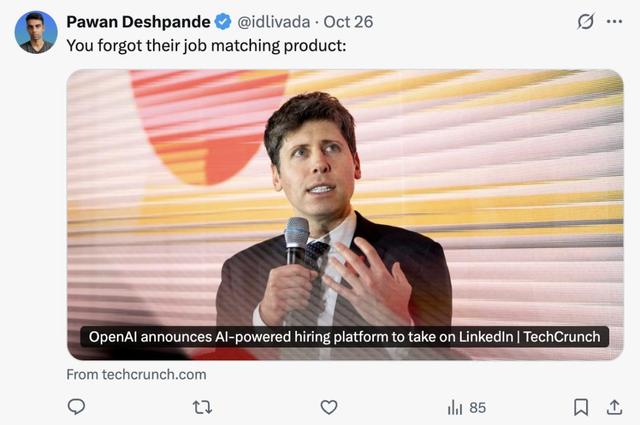This screenshot has height=425, width=640.
Task: Open the three-dot More options menu
Action: (614, 22)
